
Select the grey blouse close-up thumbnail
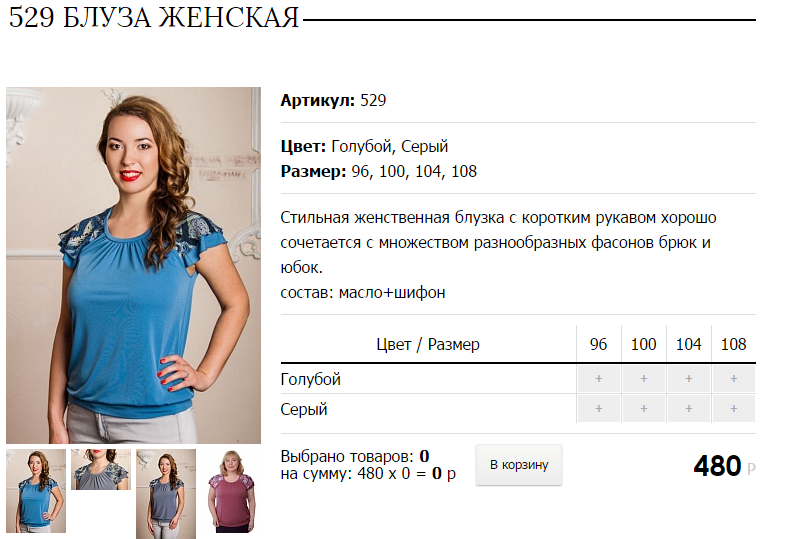[x=101, y=470]
